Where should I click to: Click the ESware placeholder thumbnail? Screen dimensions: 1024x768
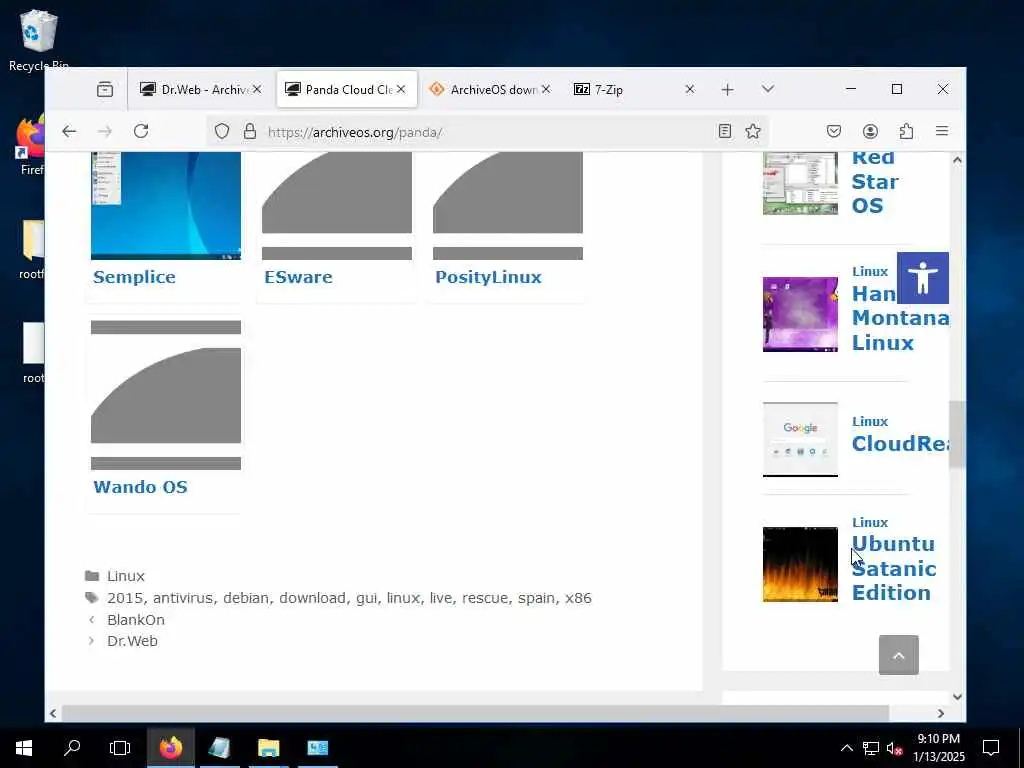pyautogui.click(x=337, y=205)
